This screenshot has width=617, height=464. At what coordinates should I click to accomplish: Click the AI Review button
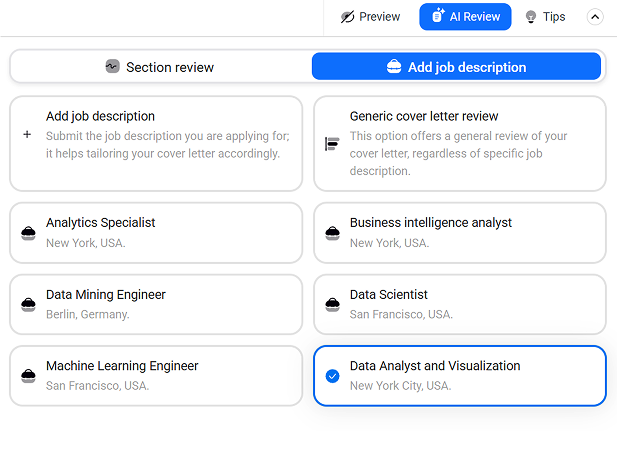click(465, 17)
